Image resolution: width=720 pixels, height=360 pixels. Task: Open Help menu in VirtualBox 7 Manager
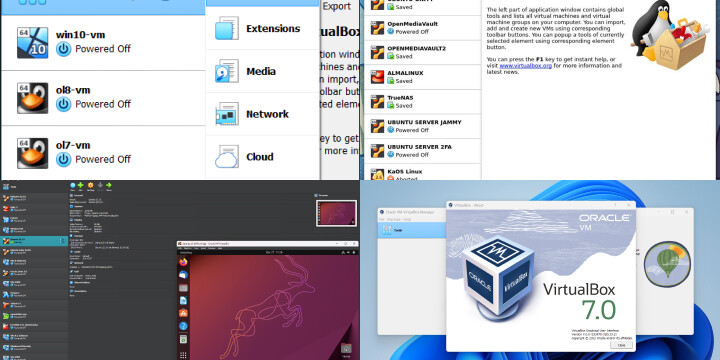pyautogui.click(x=407, y=219)
